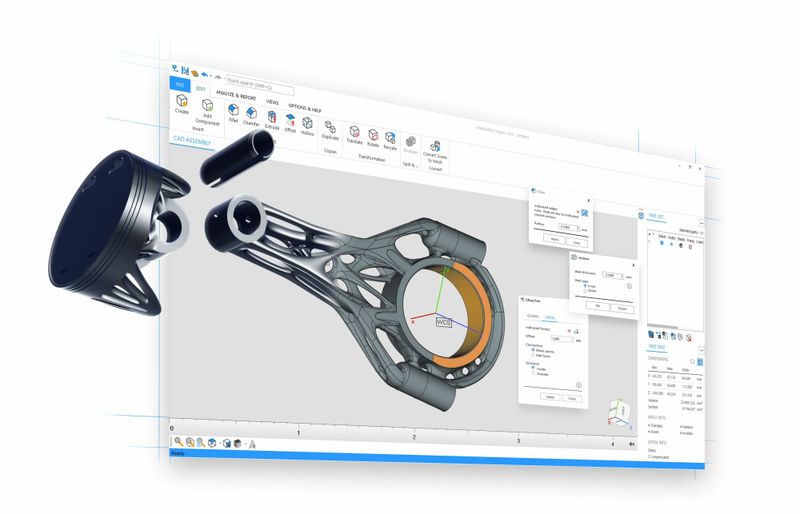Click the Quick search field

(x=260, y=85)
